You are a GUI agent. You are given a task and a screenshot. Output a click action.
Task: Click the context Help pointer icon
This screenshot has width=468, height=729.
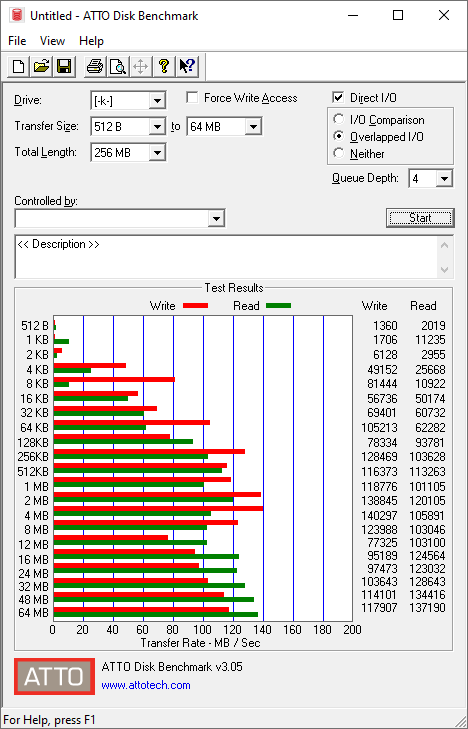click(x=187, y=66)
